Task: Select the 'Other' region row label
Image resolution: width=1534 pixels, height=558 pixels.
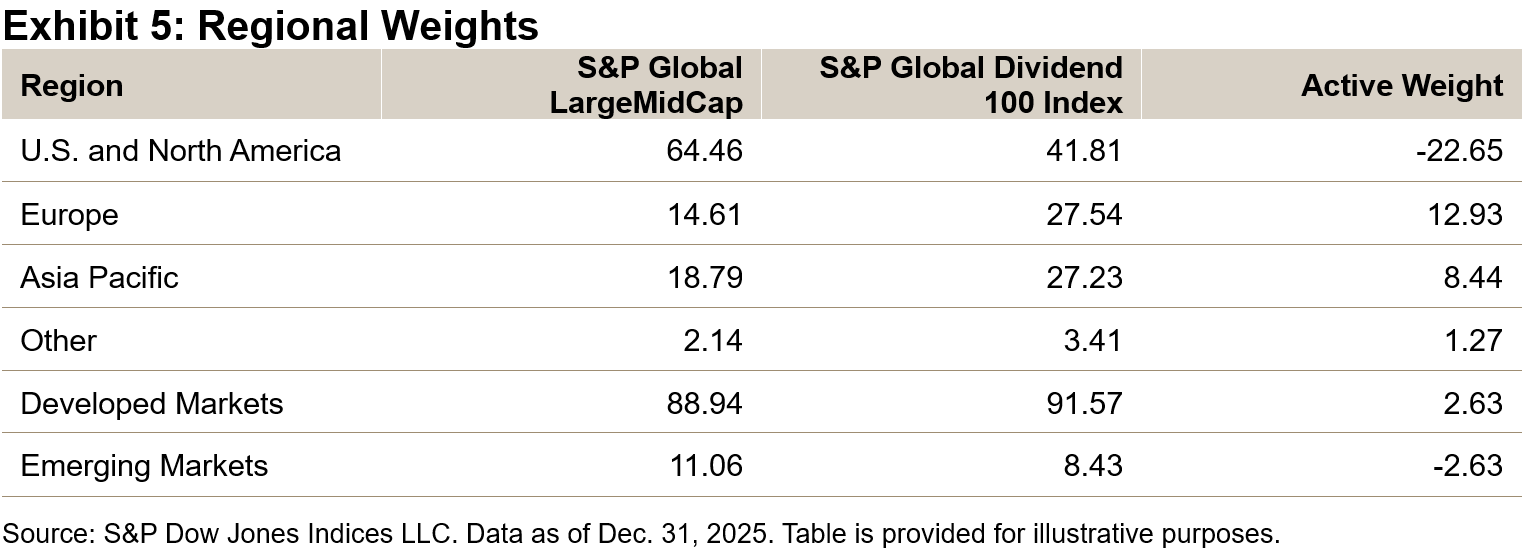Action: [x=58, y=340]
